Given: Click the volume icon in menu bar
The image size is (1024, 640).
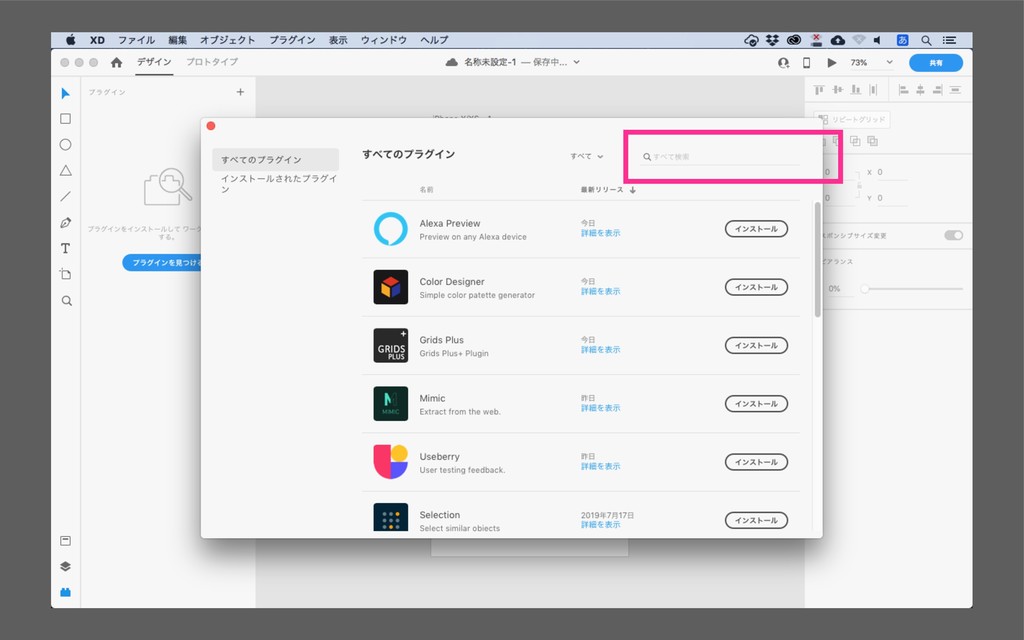Looking at the screenshot, I should coord(877,40).
